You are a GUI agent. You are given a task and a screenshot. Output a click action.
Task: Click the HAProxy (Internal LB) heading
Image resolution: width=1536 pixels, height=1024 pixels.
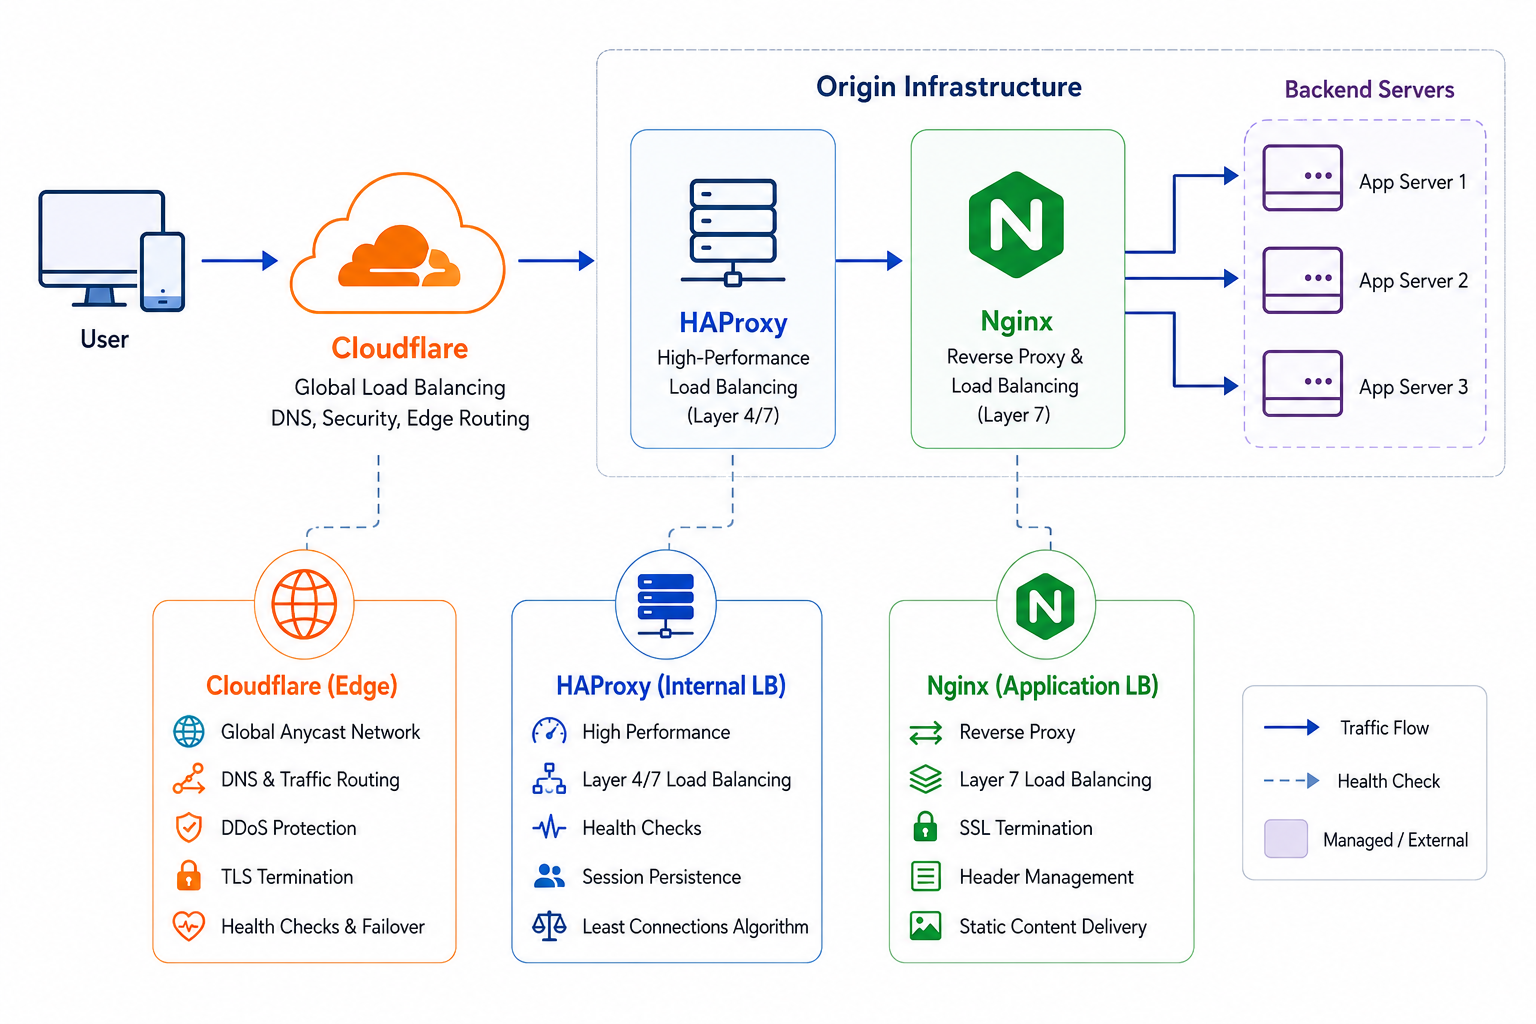(x=671, y=686)
